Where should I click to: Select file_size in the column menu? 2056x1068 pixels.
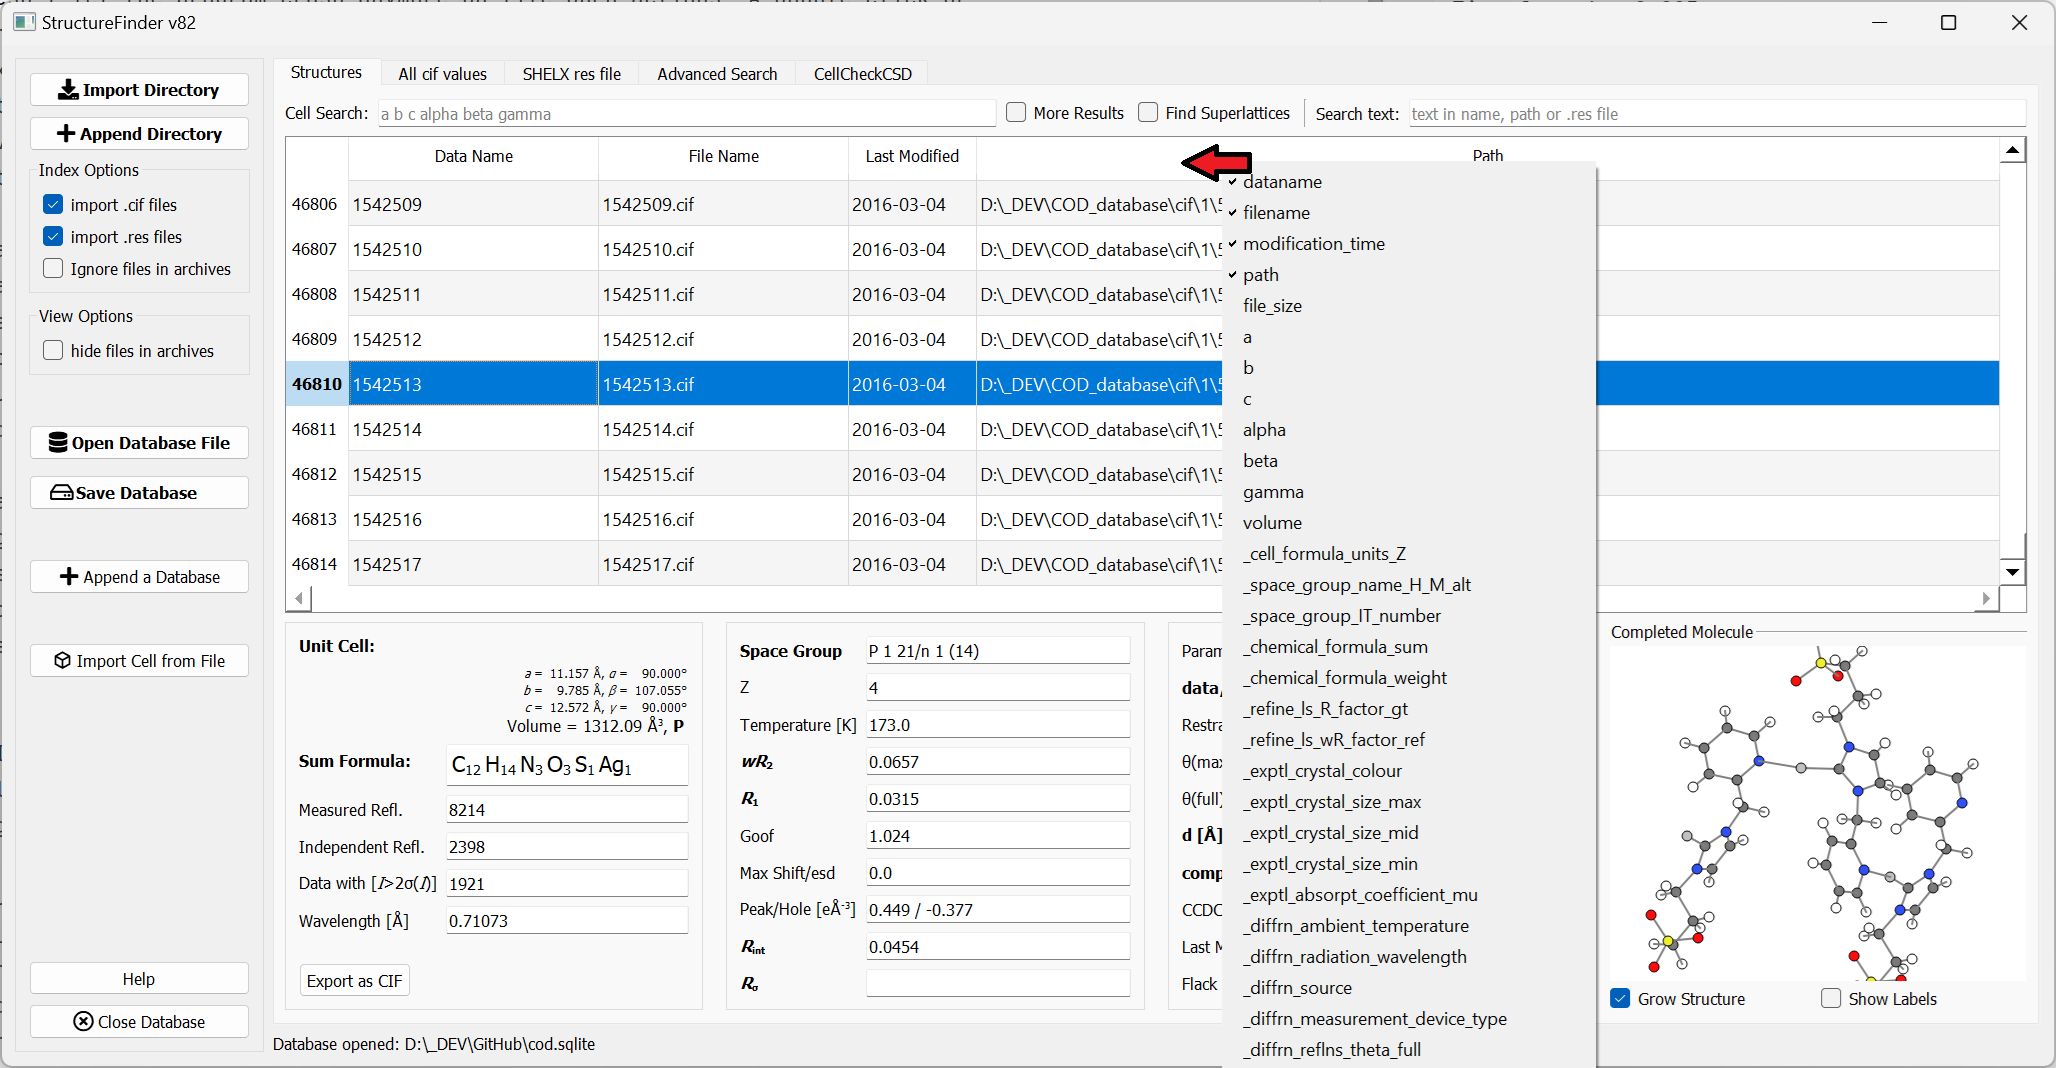click(x=1272, y=306)
